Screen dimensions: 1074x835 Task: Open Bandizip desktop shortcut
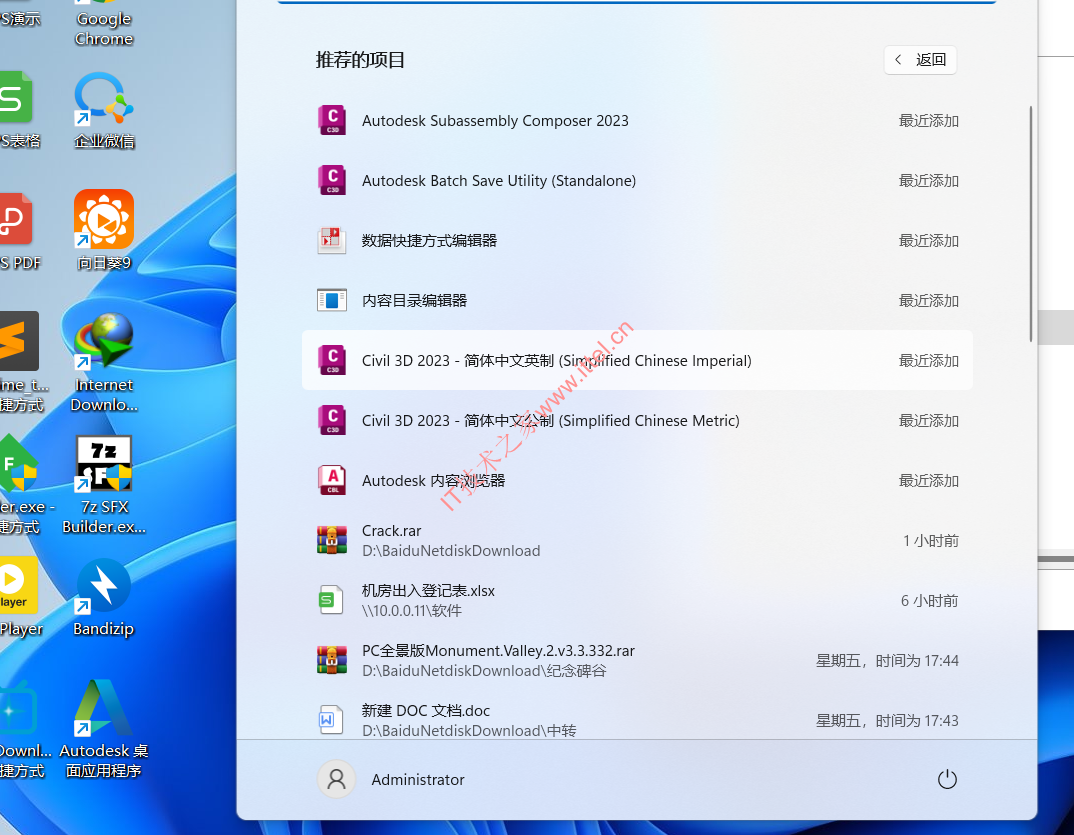pyautogui.click(x=104, y=598)
